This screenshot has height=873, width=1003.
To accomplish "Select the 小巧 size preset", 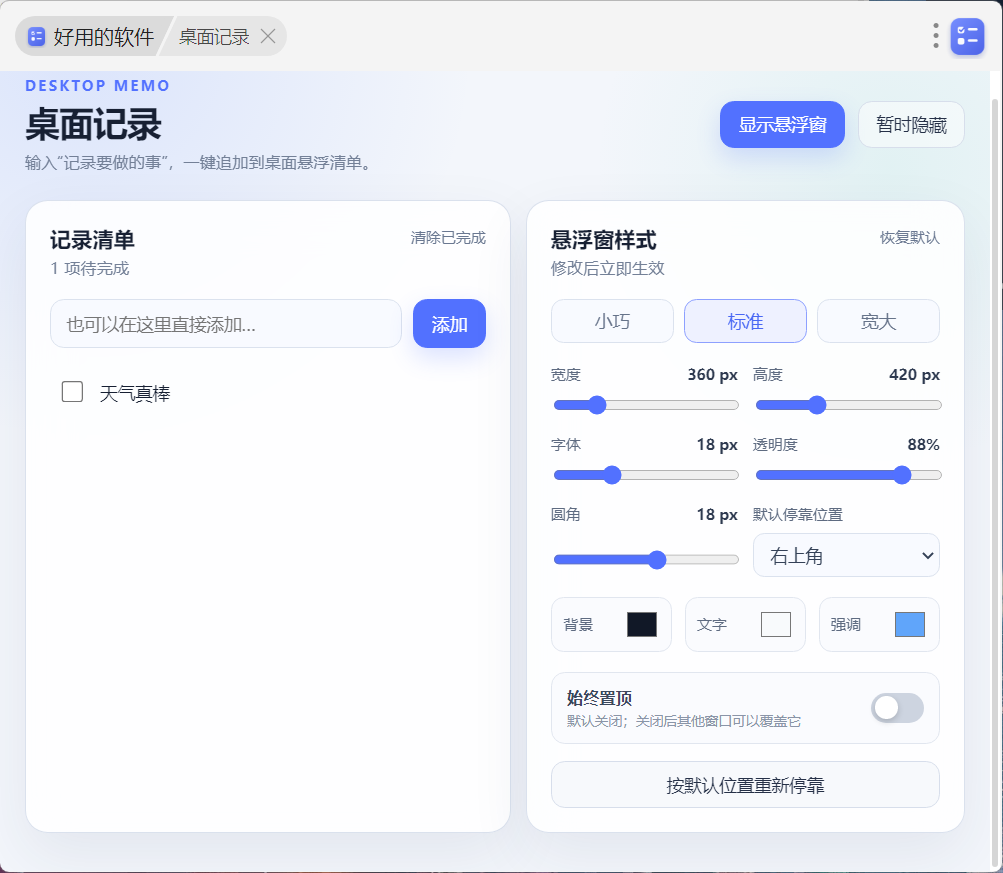I will pos(612,321).
